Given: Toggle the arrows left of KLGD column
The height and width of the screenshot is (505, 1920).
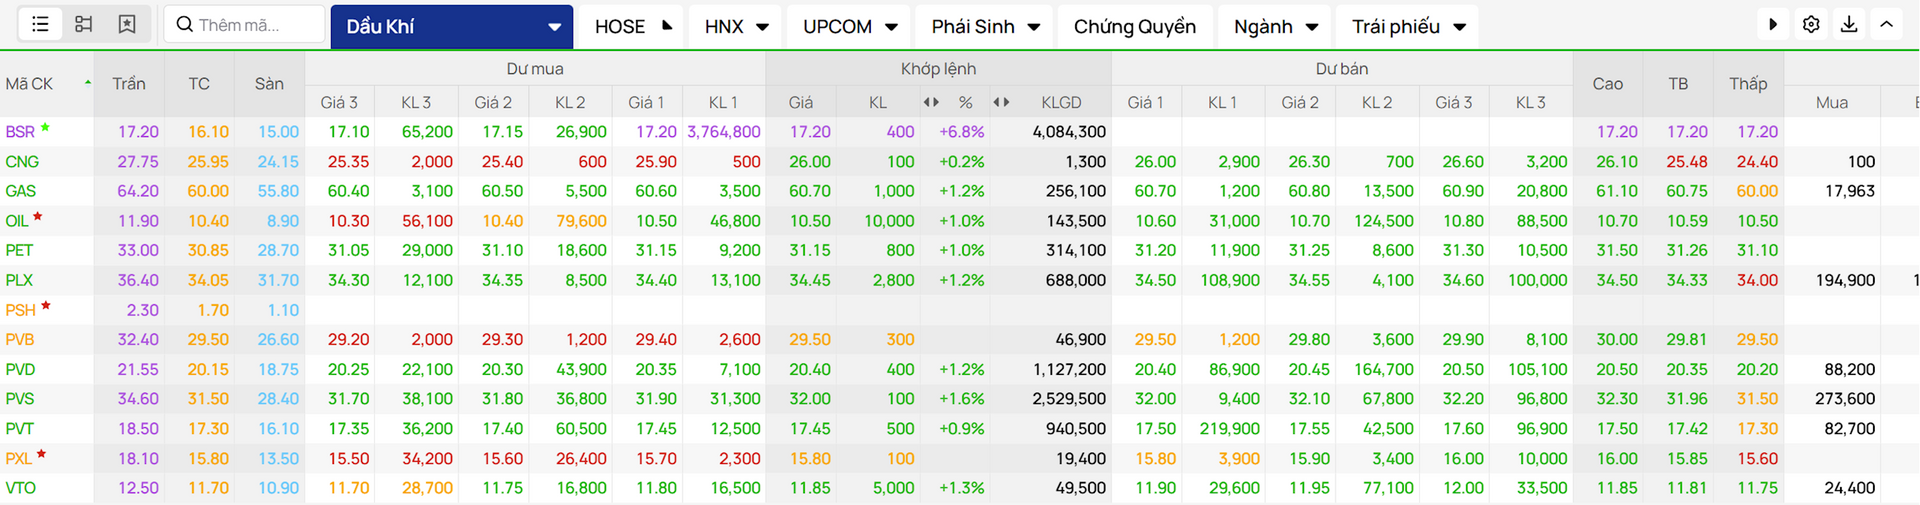Looking at the screenshot, I should (1001, 102).
